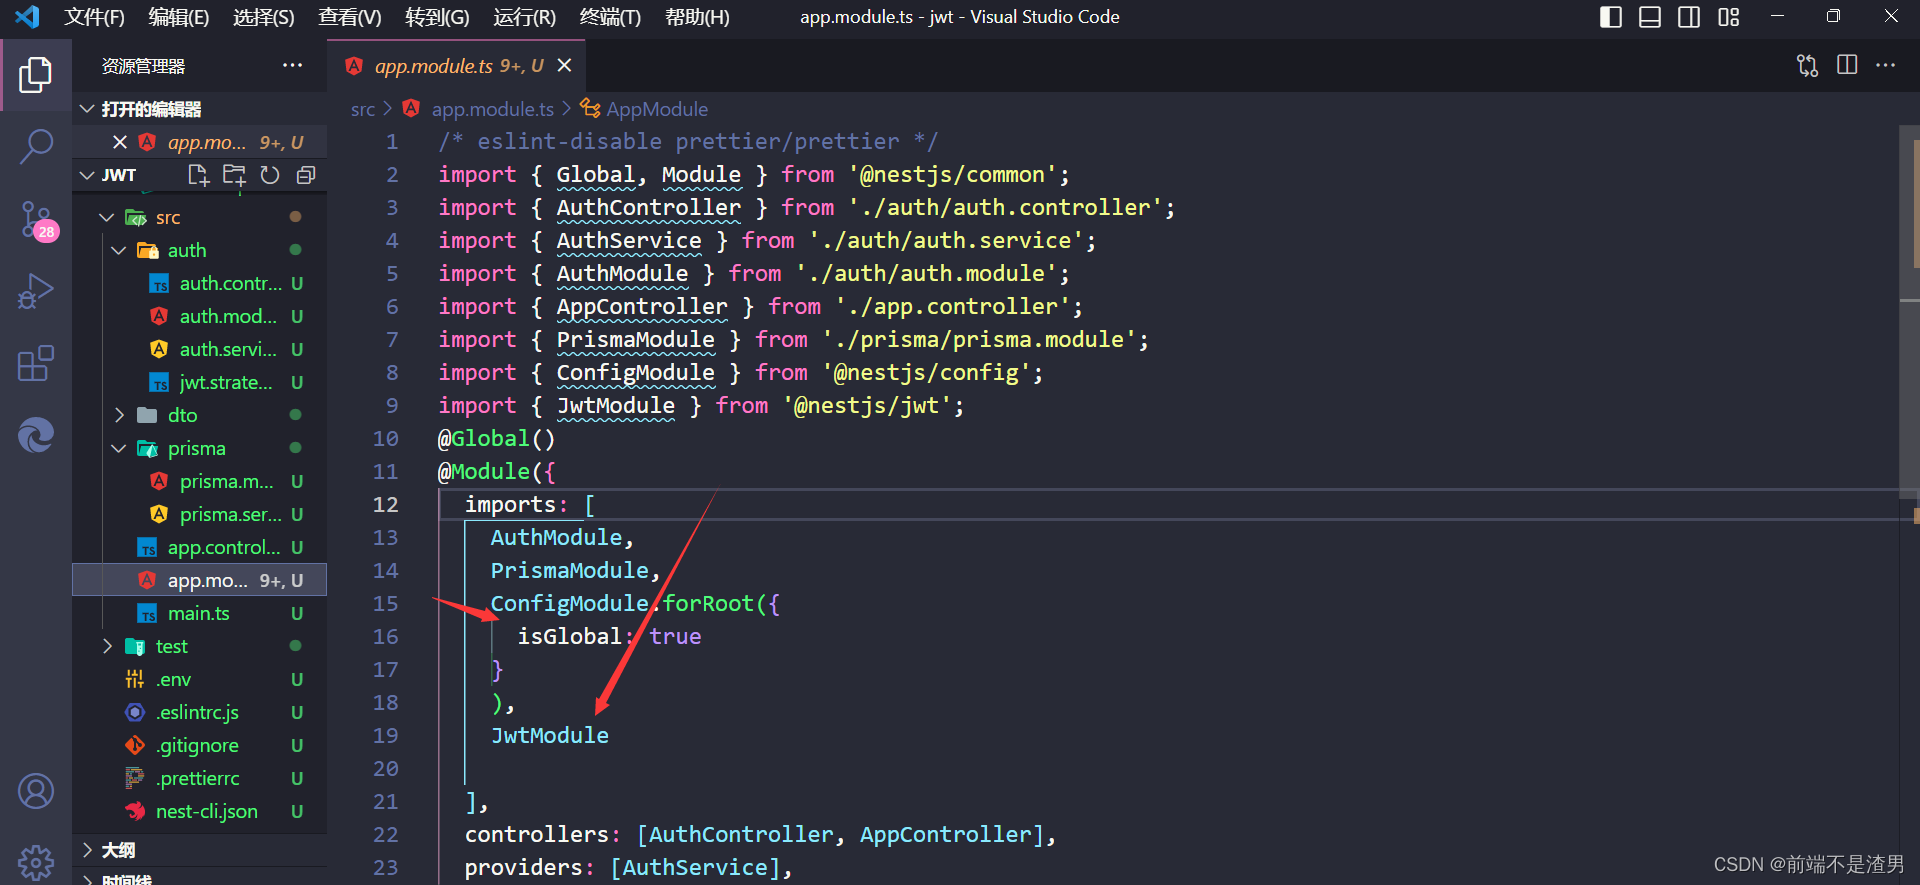
Task: Click src in the breadcrumb
Action: pos(362,109)
